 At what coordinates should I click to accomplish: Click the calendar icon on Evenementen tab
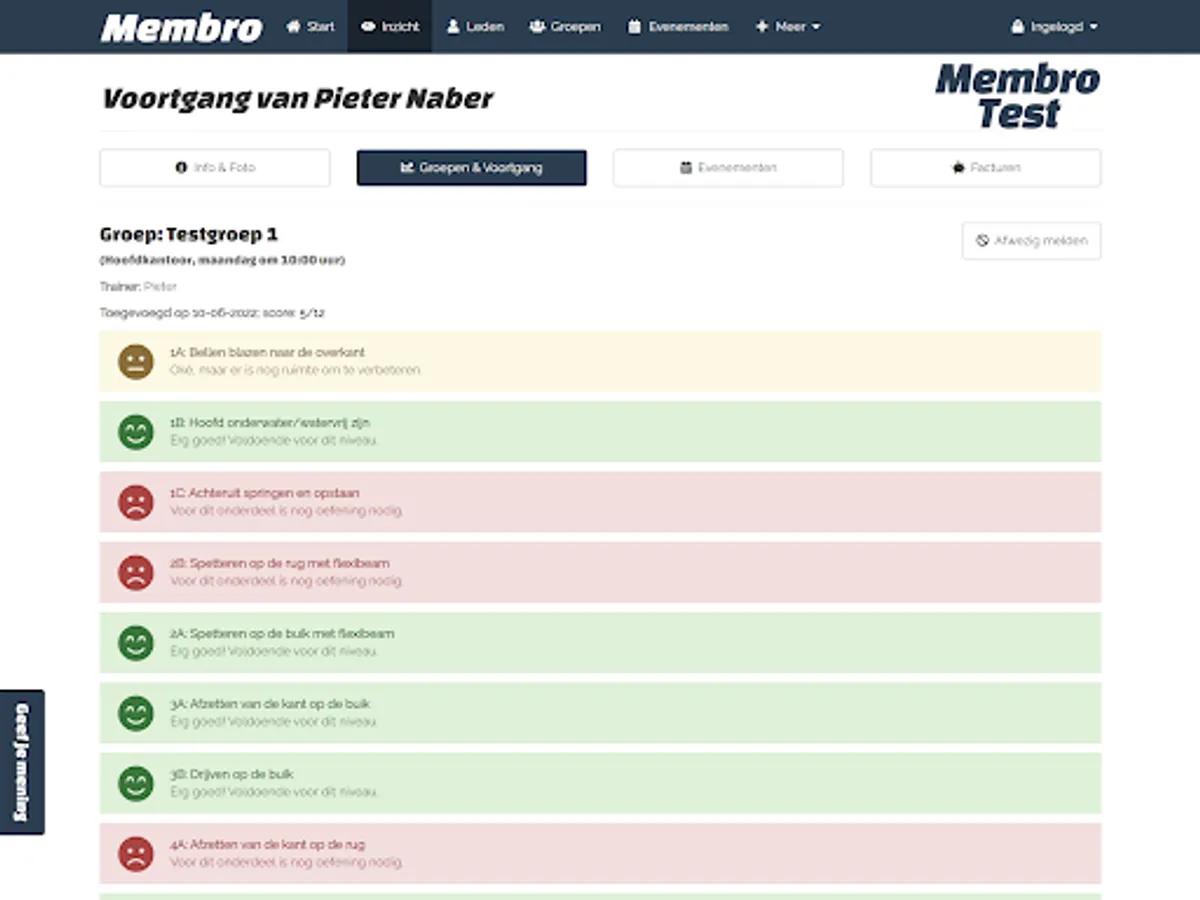click(x=686, y=168)
